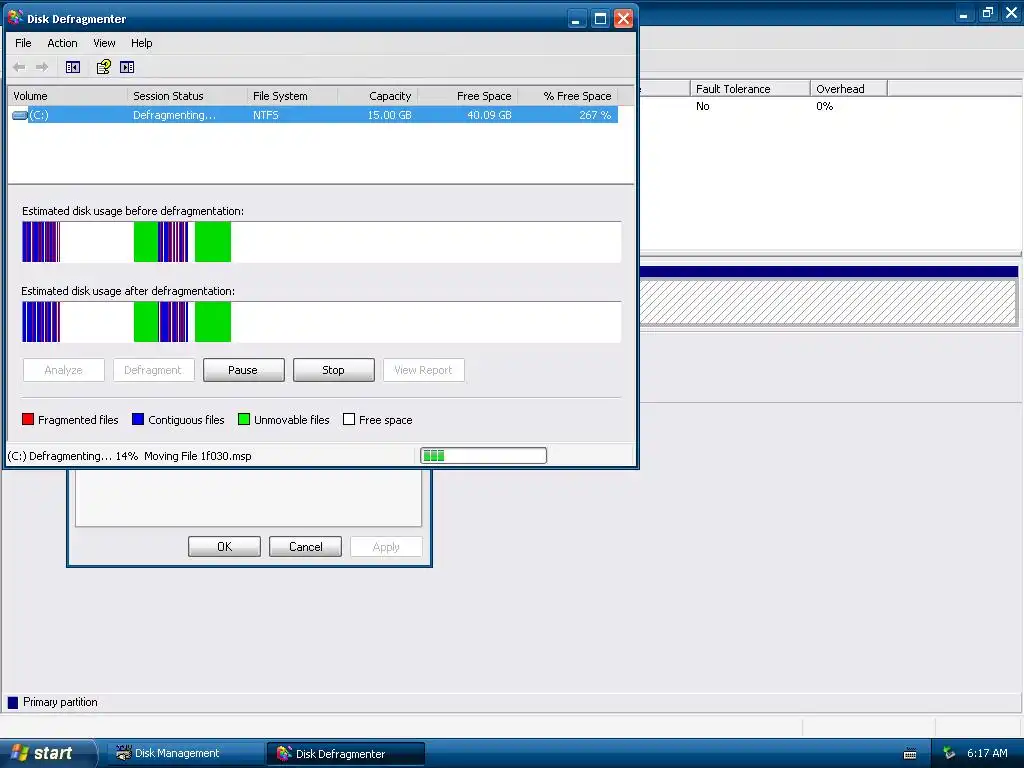Click the Back arrow toolbar icon
The height and width of the screenshot is (768, 1024).
tap(19, 67)
